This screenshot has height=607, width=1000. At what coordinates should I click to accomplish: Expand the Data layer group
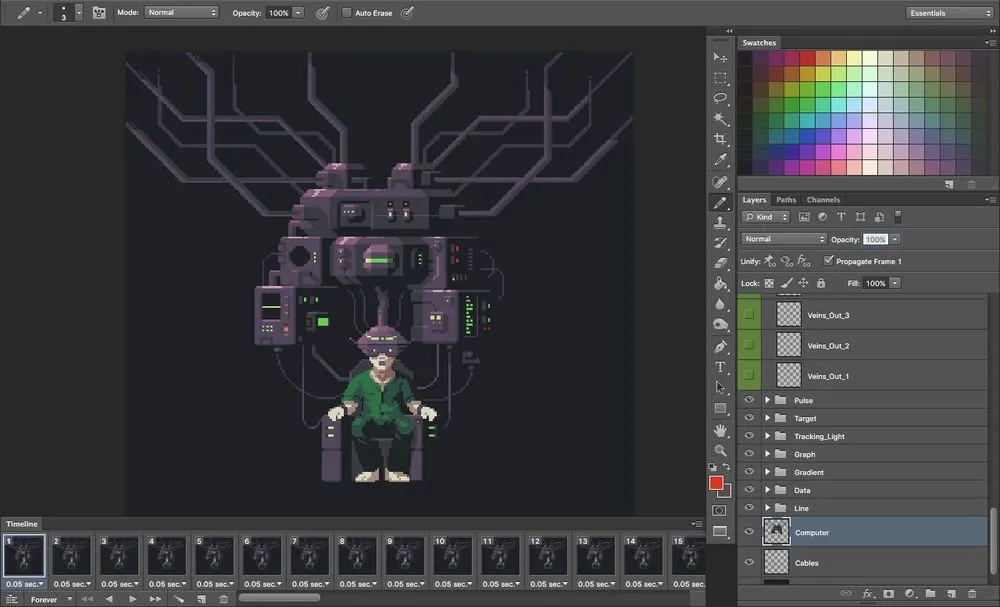click(768, 490)
